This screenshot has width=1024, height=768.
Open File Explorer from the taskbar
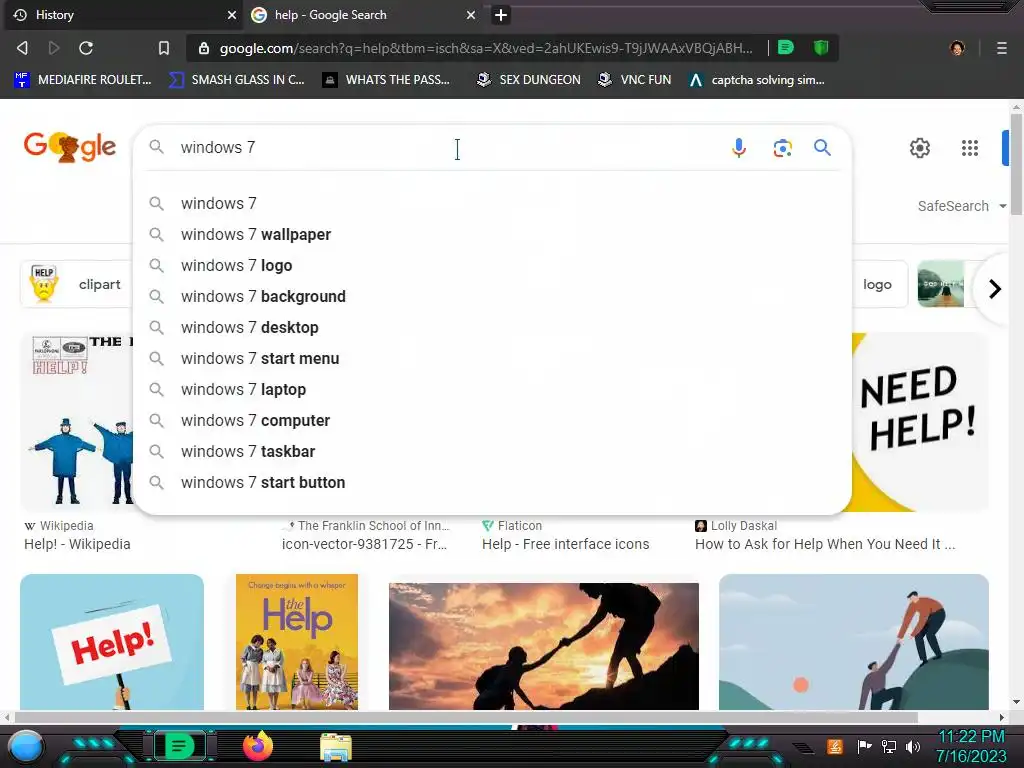336,747
